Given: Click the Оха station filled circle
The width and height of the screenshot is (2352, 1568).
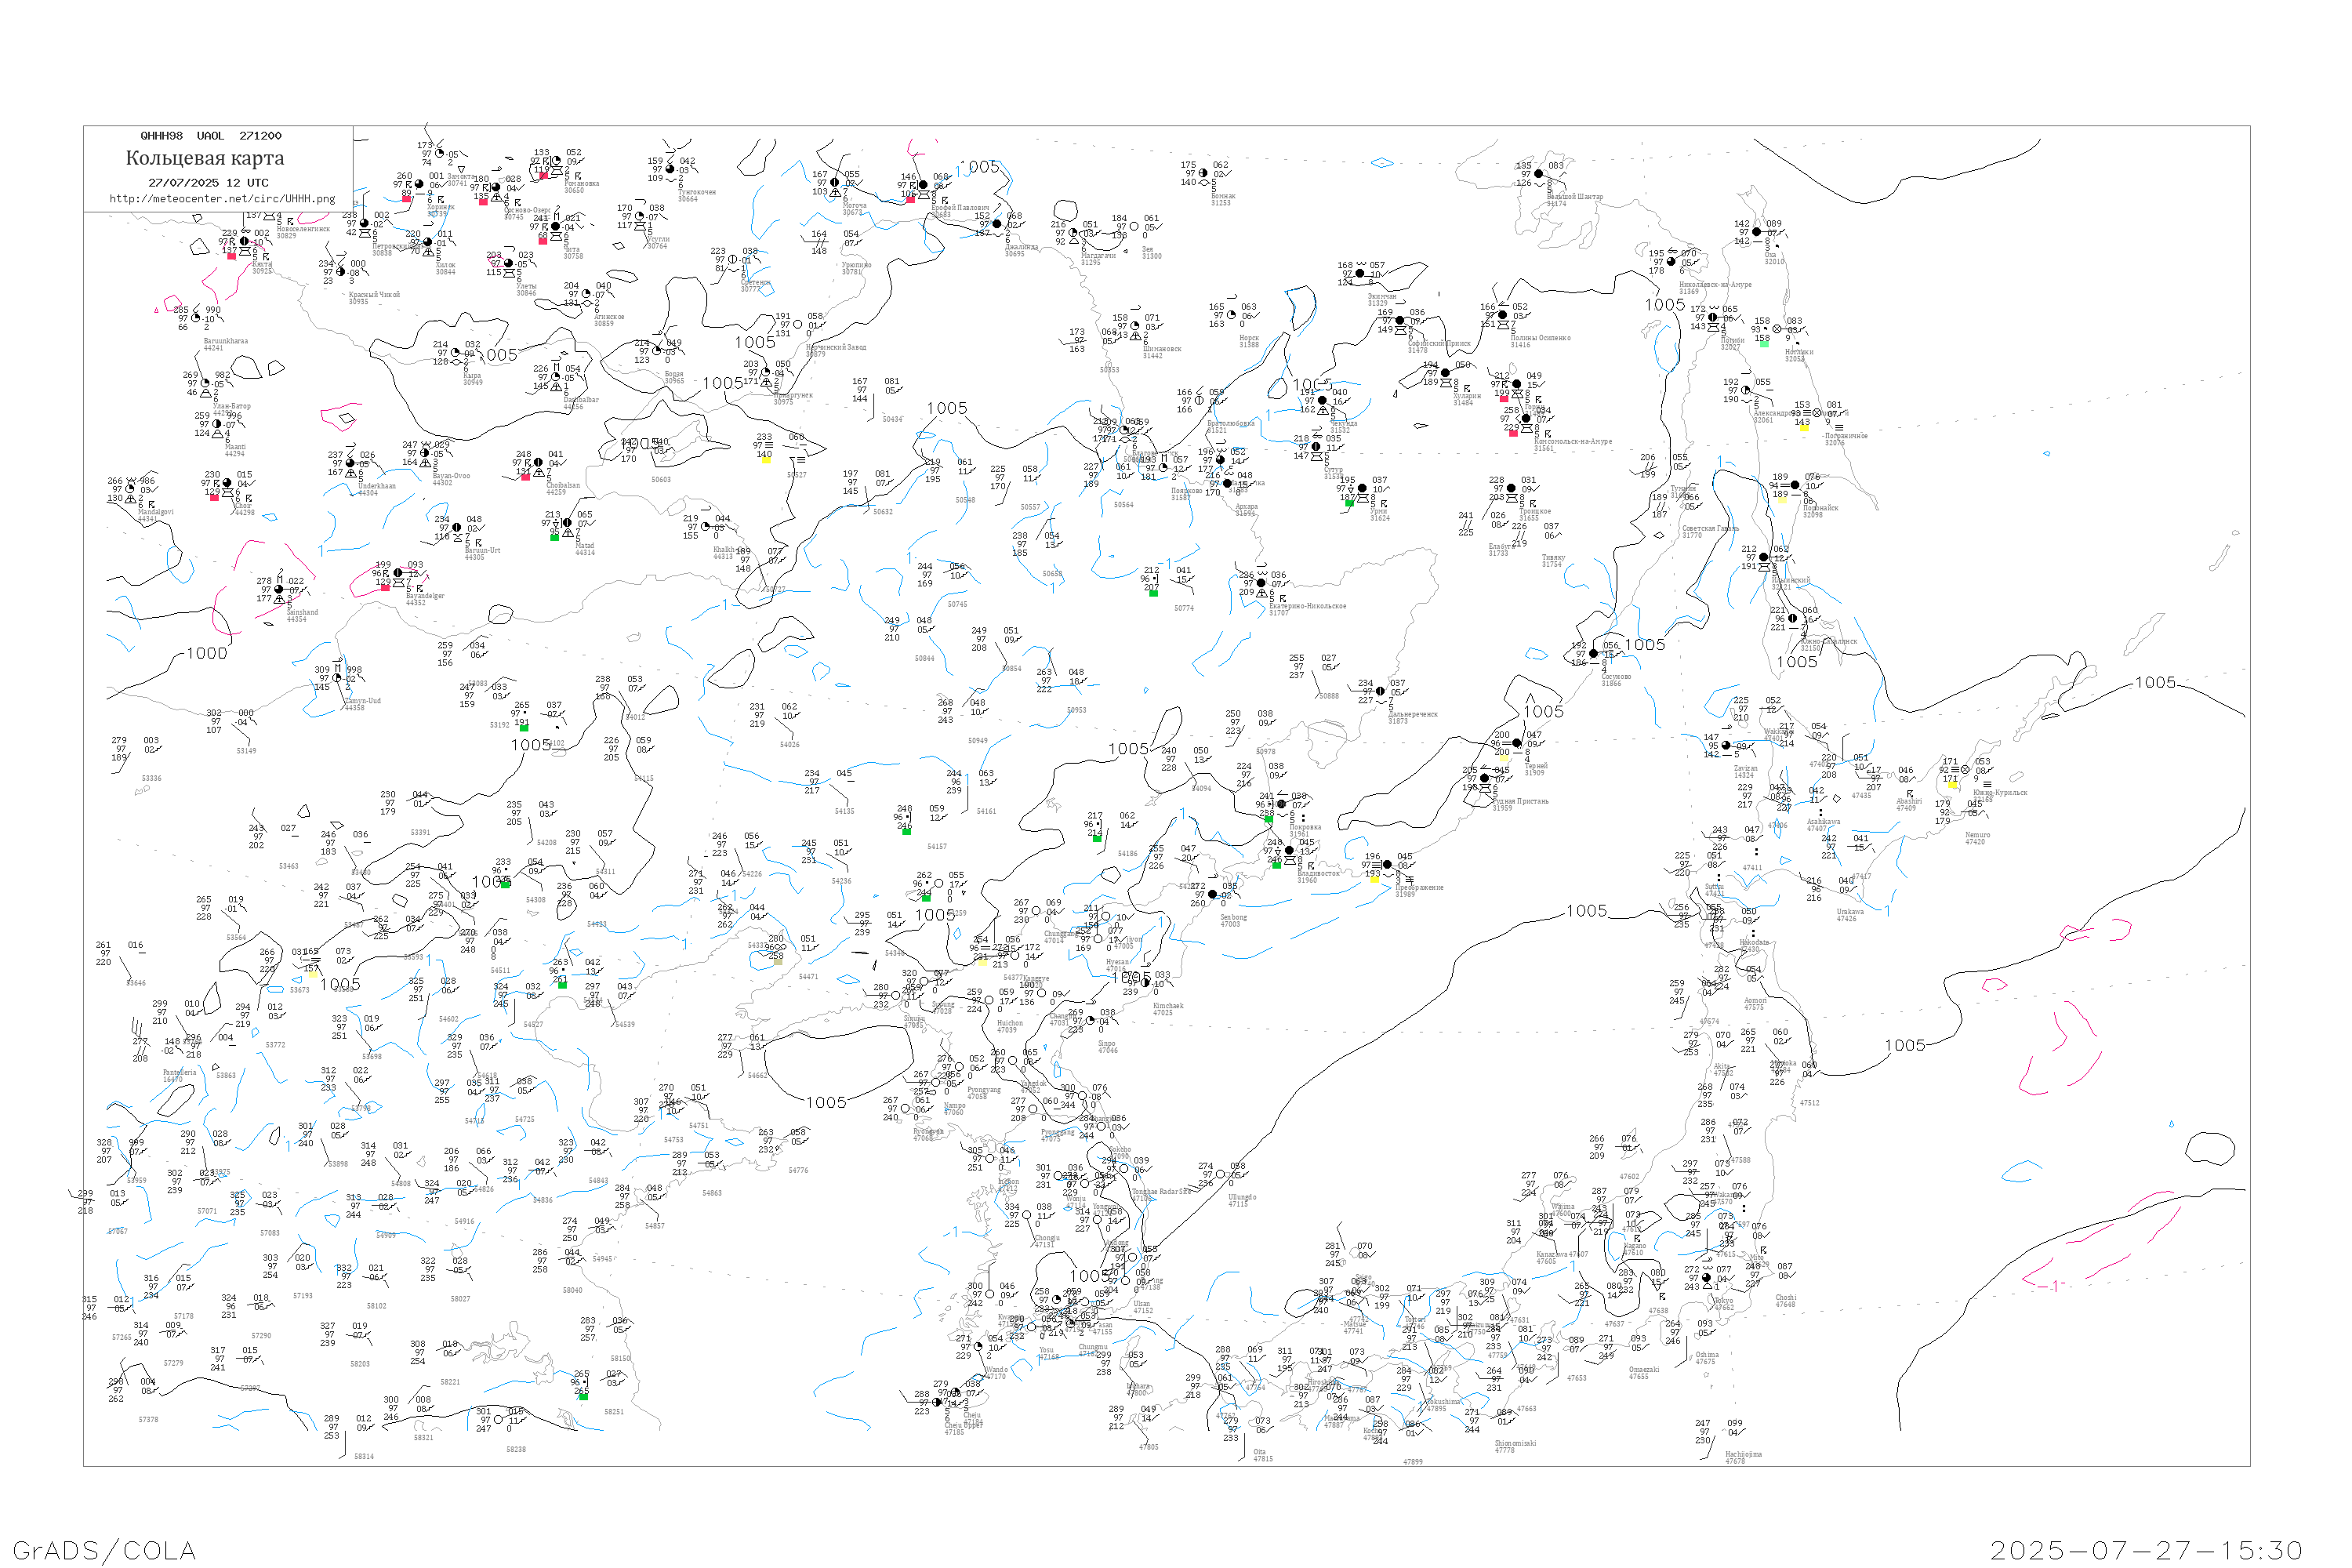Looking at the screenshot, I should (1757, 232).
